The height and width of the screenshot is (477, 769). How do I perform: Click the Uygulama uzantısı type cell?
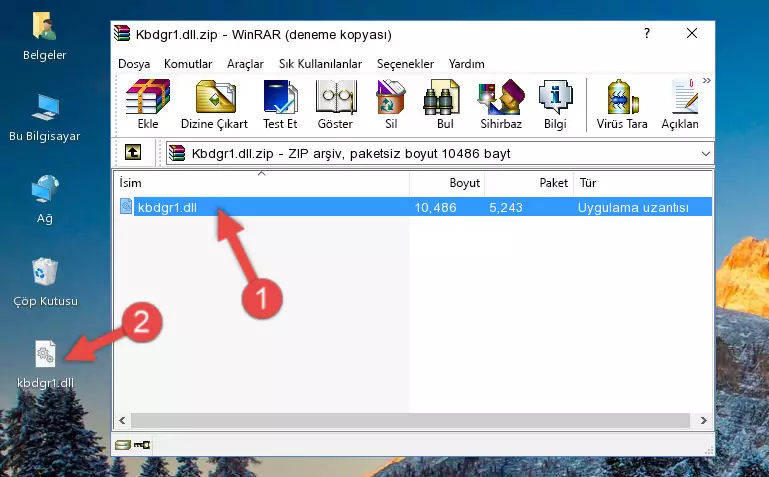click(633, 207)
